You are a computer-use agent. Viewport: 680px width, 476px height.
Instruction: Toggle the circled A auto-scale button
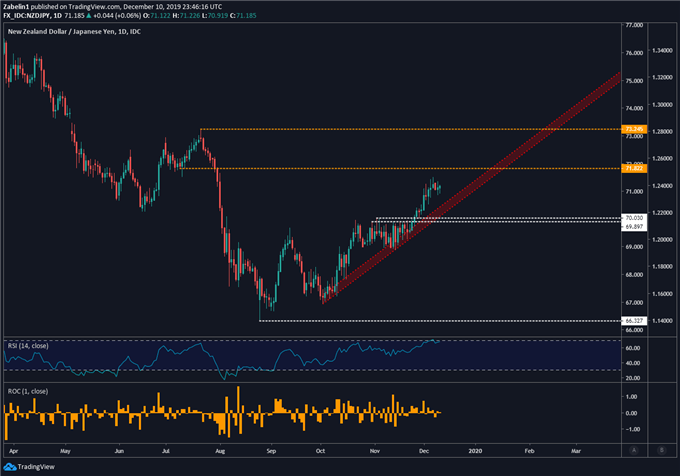click(634, 450)
